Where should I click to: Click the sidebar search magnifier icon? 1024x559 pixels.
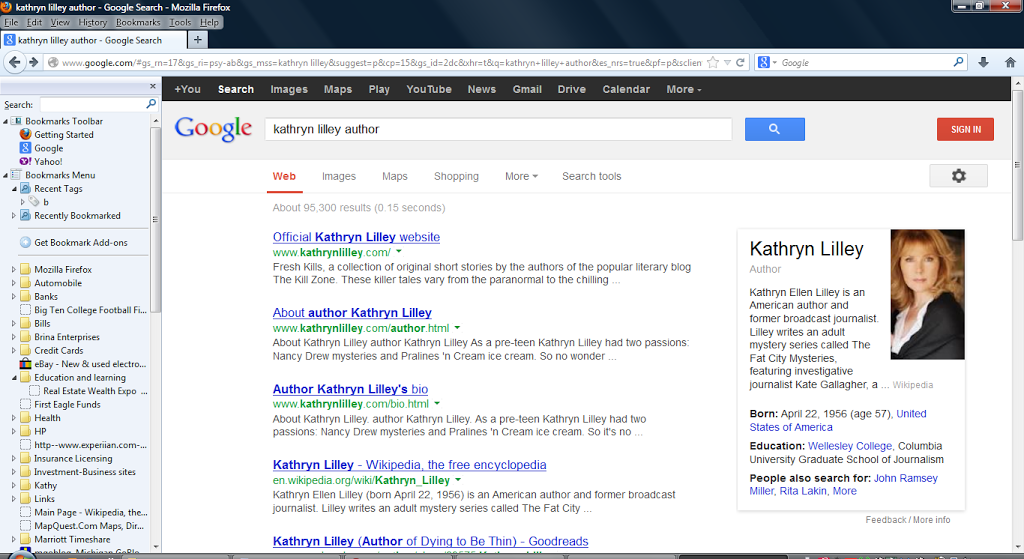(x=151, y=104)
